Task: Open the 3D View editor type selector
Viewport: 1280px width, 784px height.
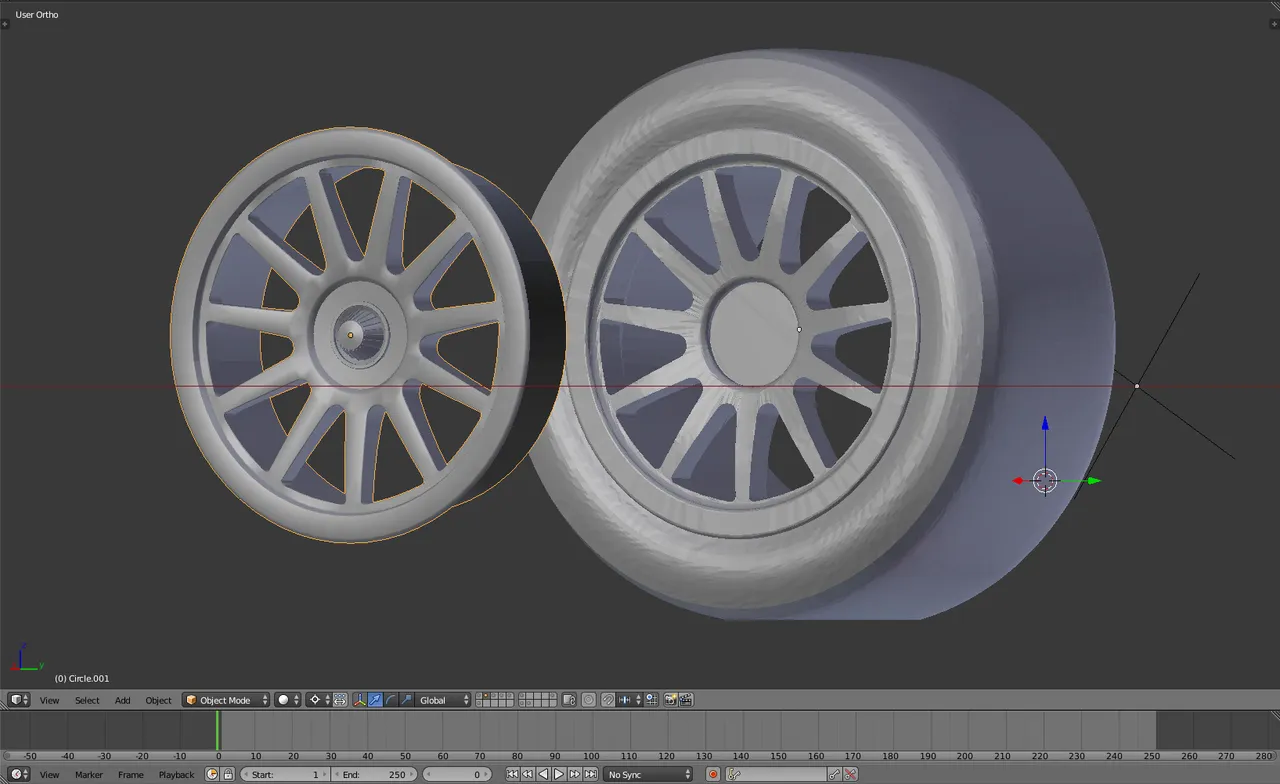Action: point(18,700)
